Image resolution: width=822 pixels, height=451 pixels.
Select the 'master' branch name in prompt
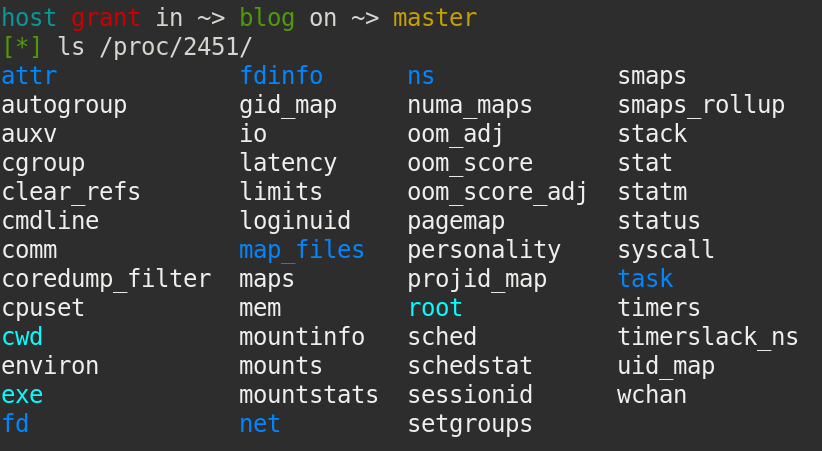435,18
